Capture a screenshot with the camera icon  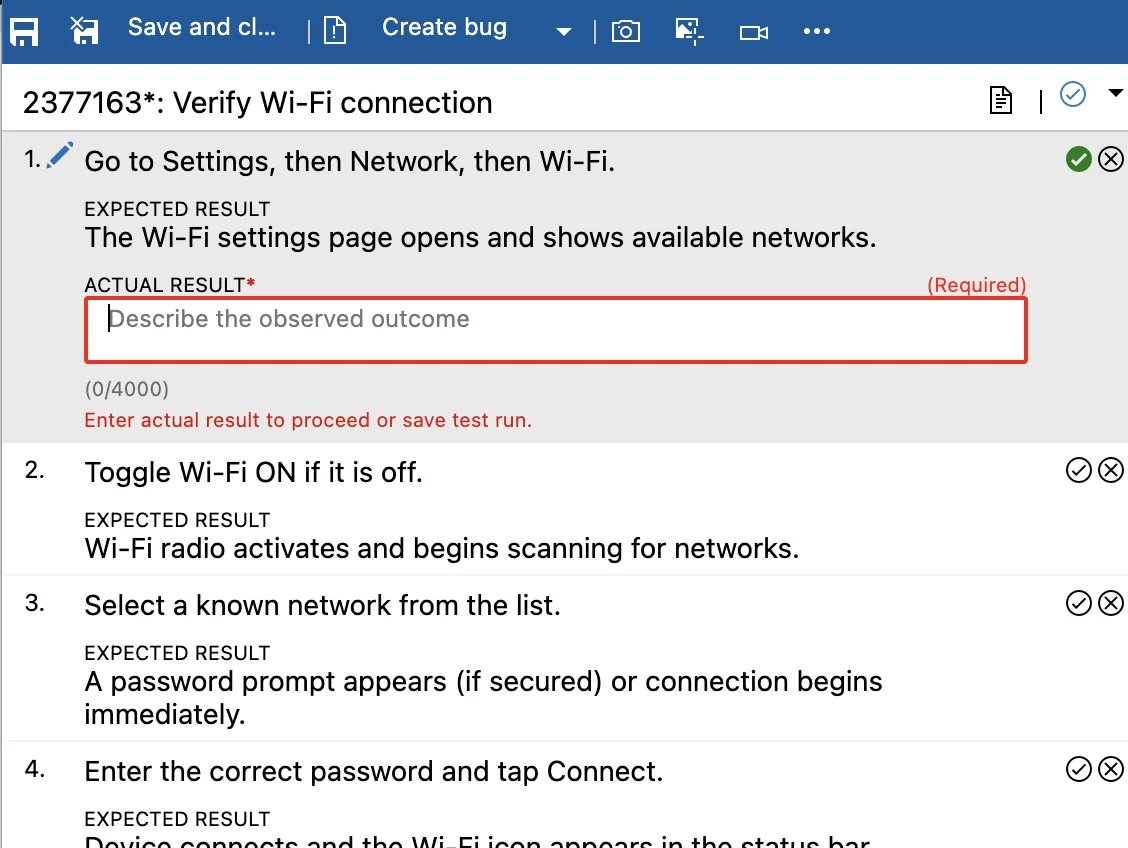point(626,31)
